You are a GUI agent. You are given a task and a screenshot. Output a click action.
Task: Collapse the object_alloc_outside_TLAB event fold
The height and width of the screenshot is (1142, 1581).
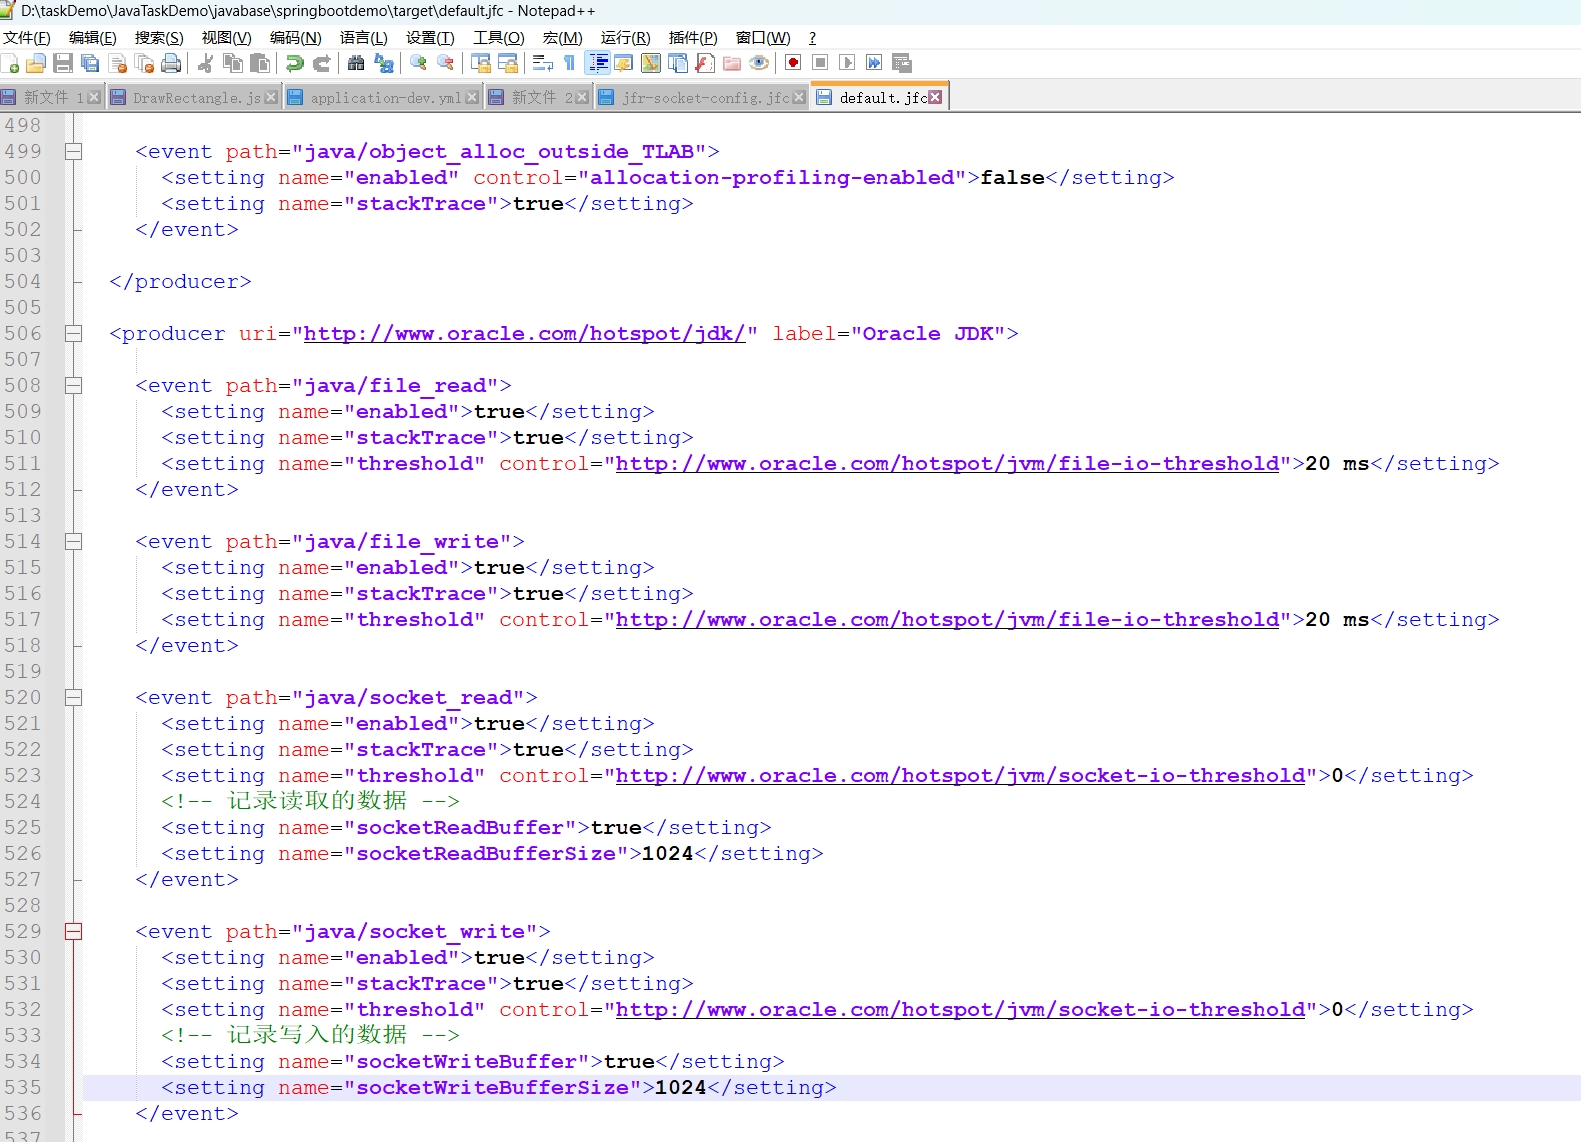point(73,152)
